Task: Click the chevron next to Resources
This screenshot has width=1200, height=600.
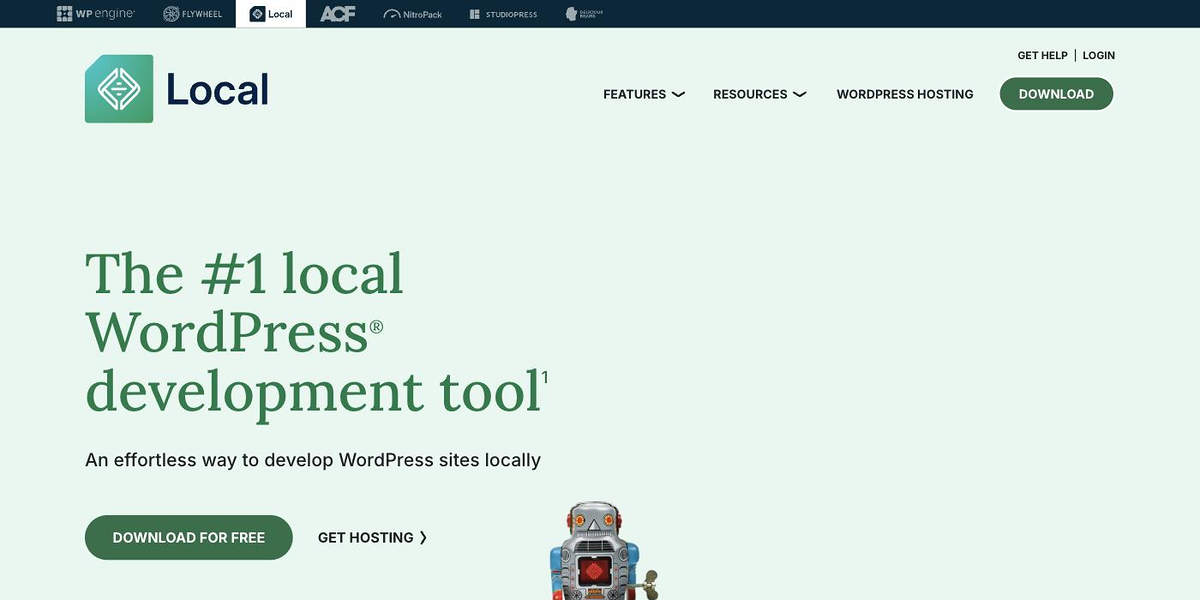Action: (x=799, y=94)
